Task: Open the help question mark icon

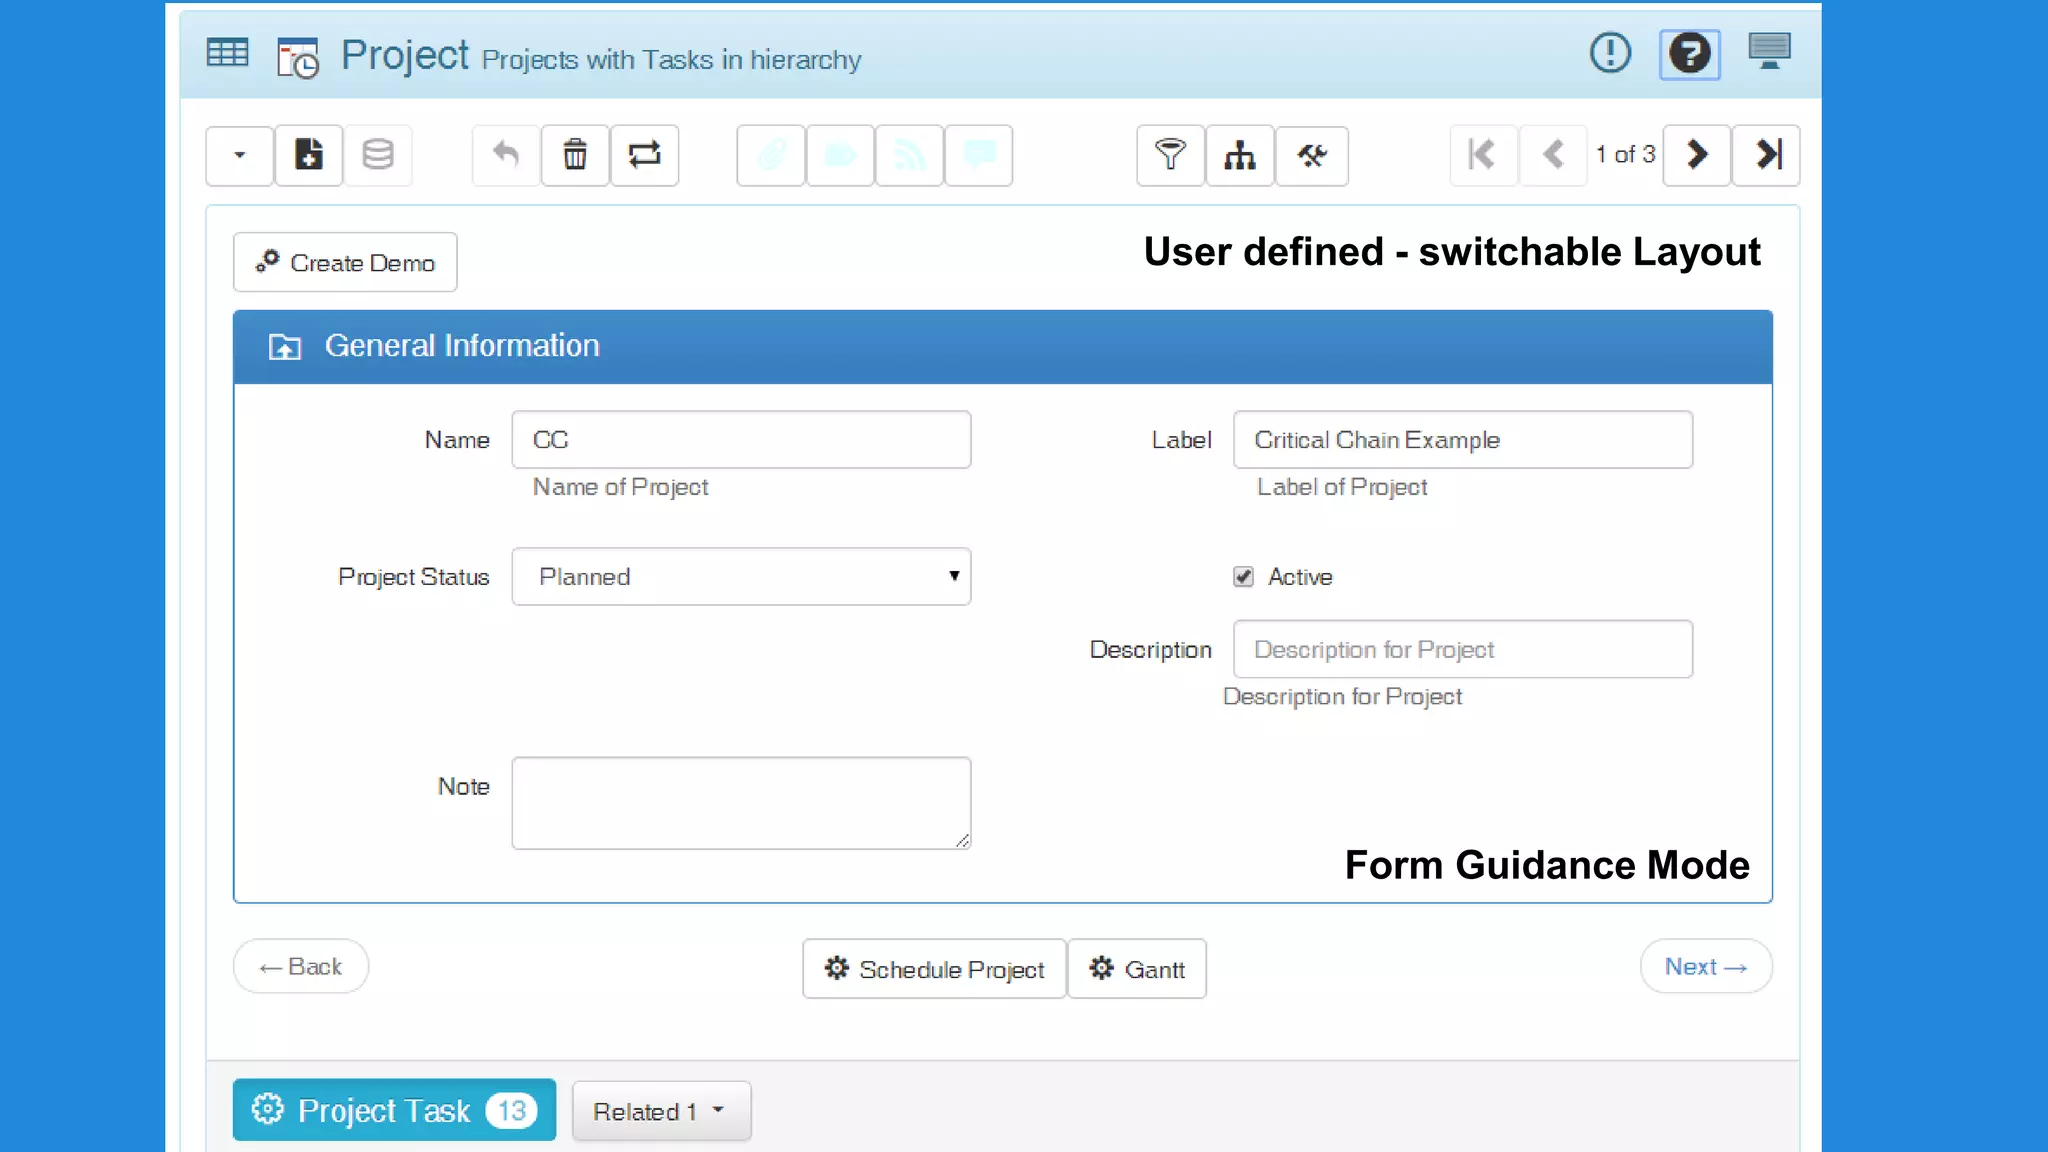Action: point(1689,54)
